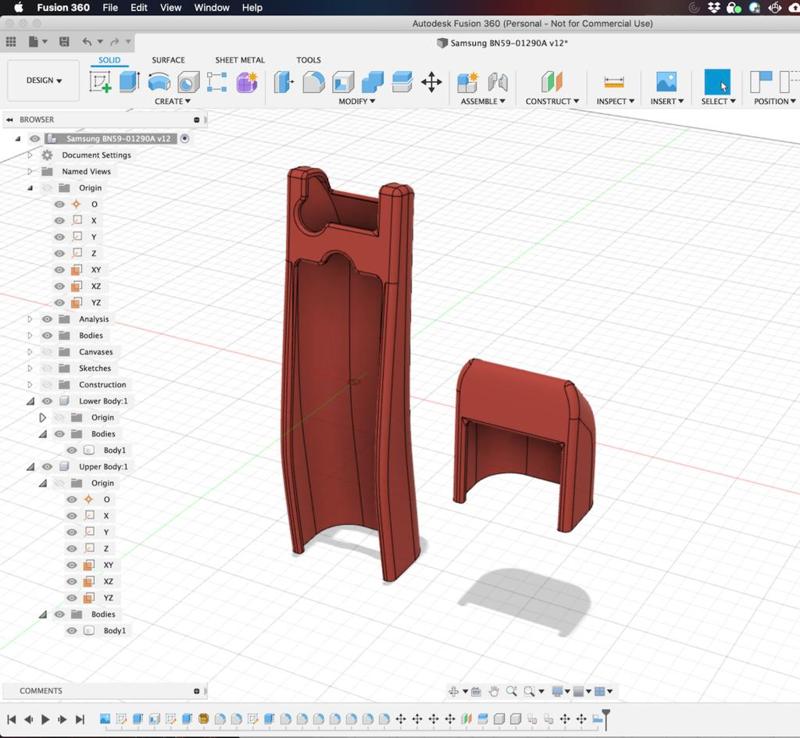
Task: Click the Document Settings item
Action: pyautogui.click(x=96, y=155)
